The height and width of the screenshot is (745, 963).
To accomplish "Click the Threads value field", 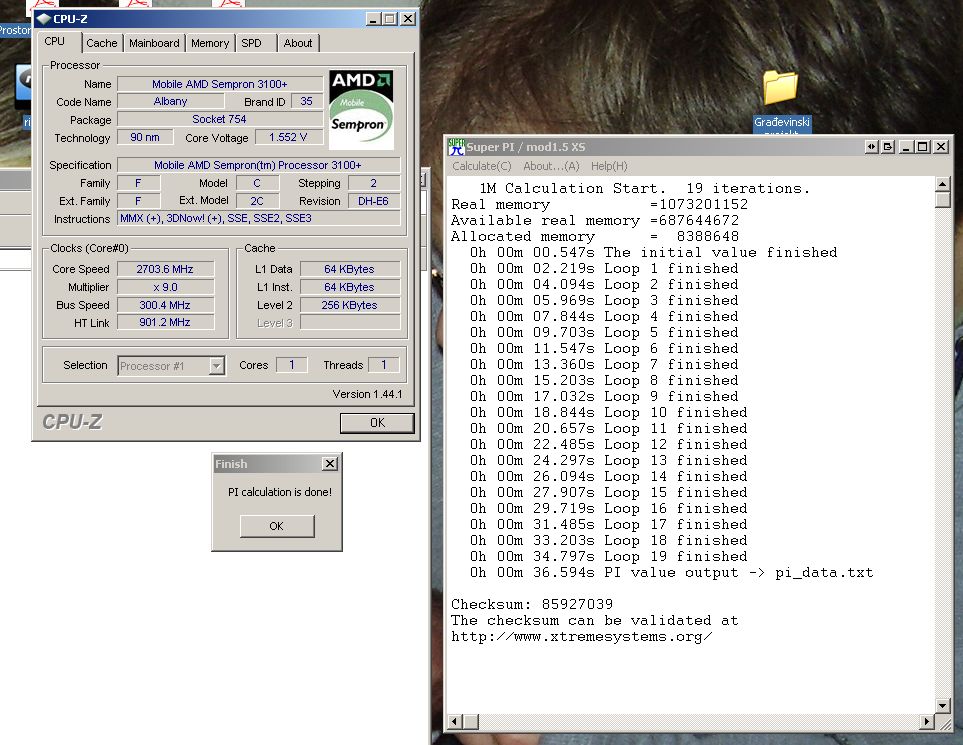I will (384, 365).
